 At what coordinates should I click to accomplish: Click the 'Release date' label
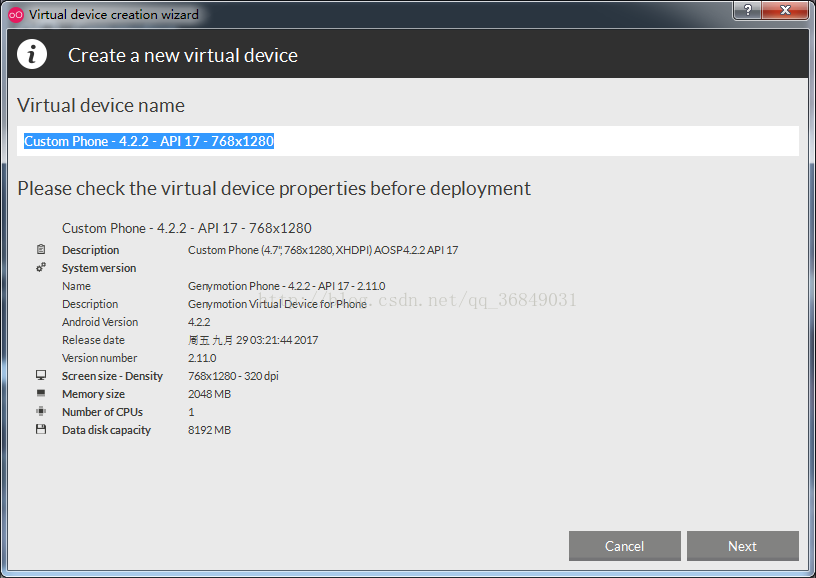coord(93,340)
